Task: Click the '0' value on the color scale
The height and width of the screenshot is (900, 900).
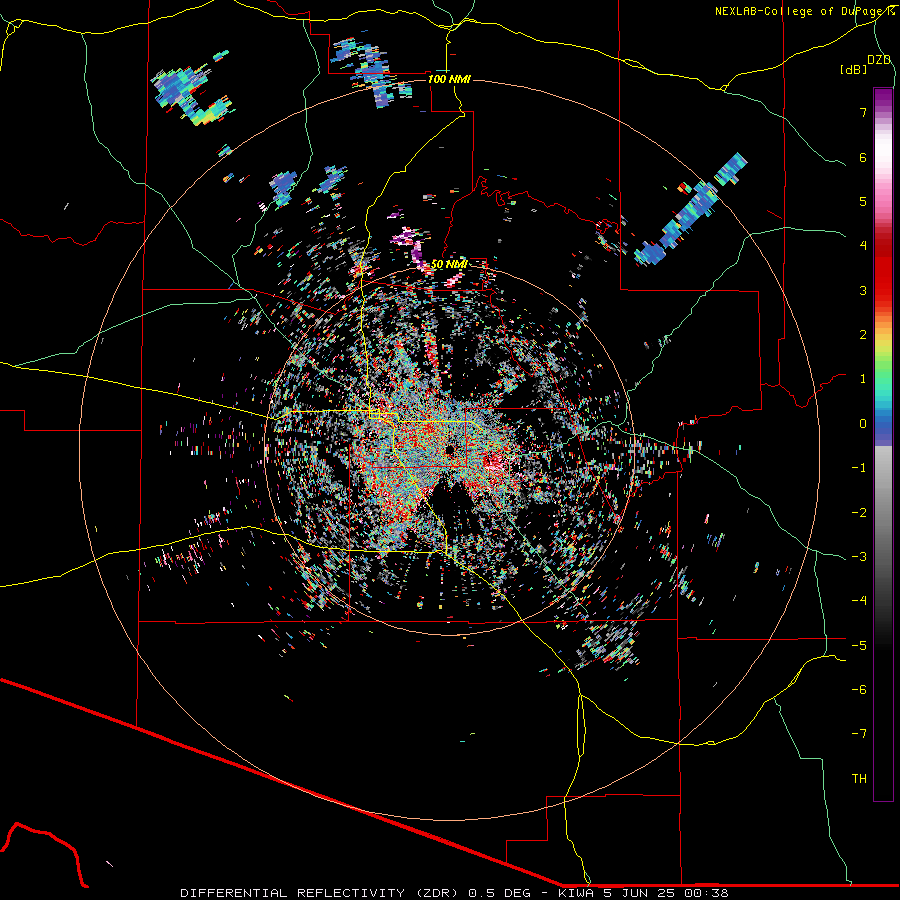Action: pos(863,424)
